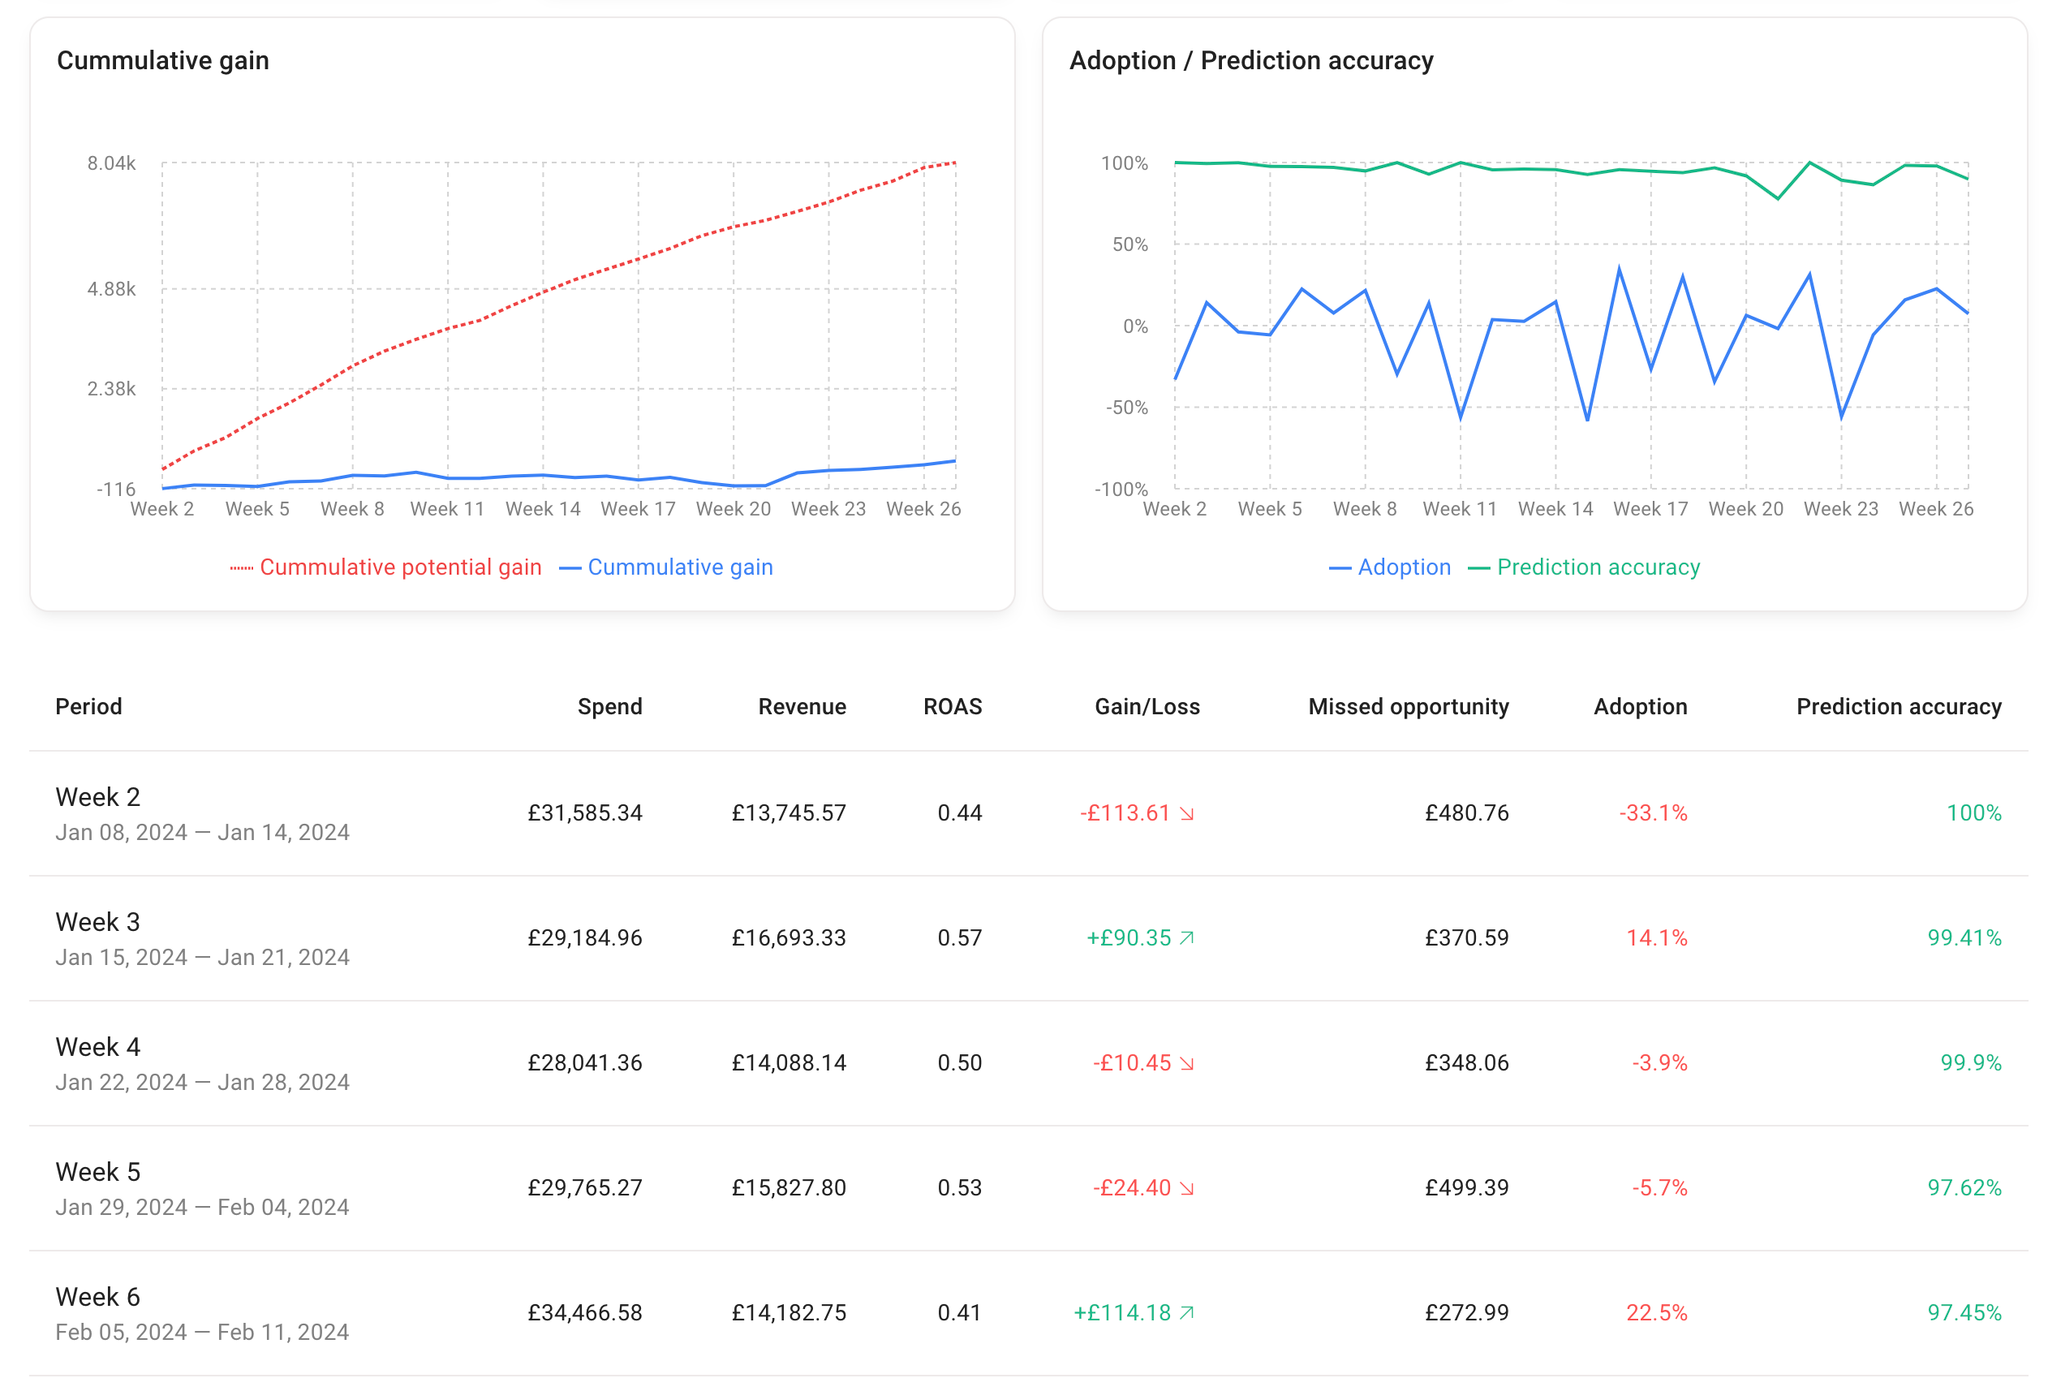The image size is (2048, 1388).
Task: Click the spend value £31,585.34
Action: (x=585, y=813)
